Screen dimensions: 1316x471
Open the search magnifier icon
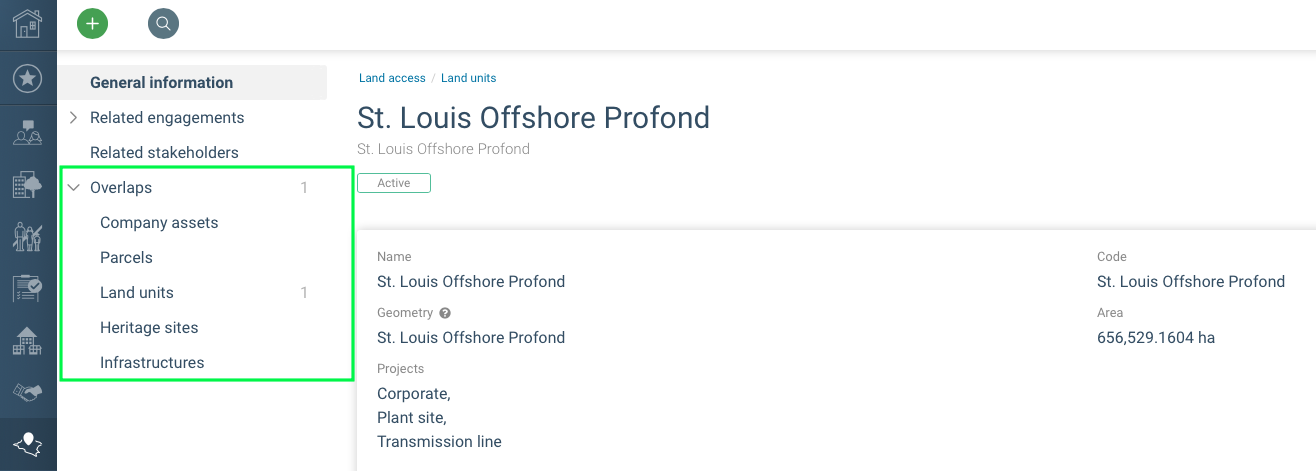pos(163,23)
